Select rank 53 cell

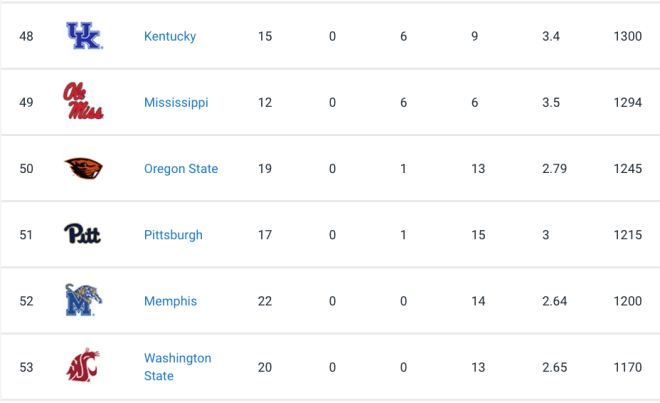click(26, 367)
